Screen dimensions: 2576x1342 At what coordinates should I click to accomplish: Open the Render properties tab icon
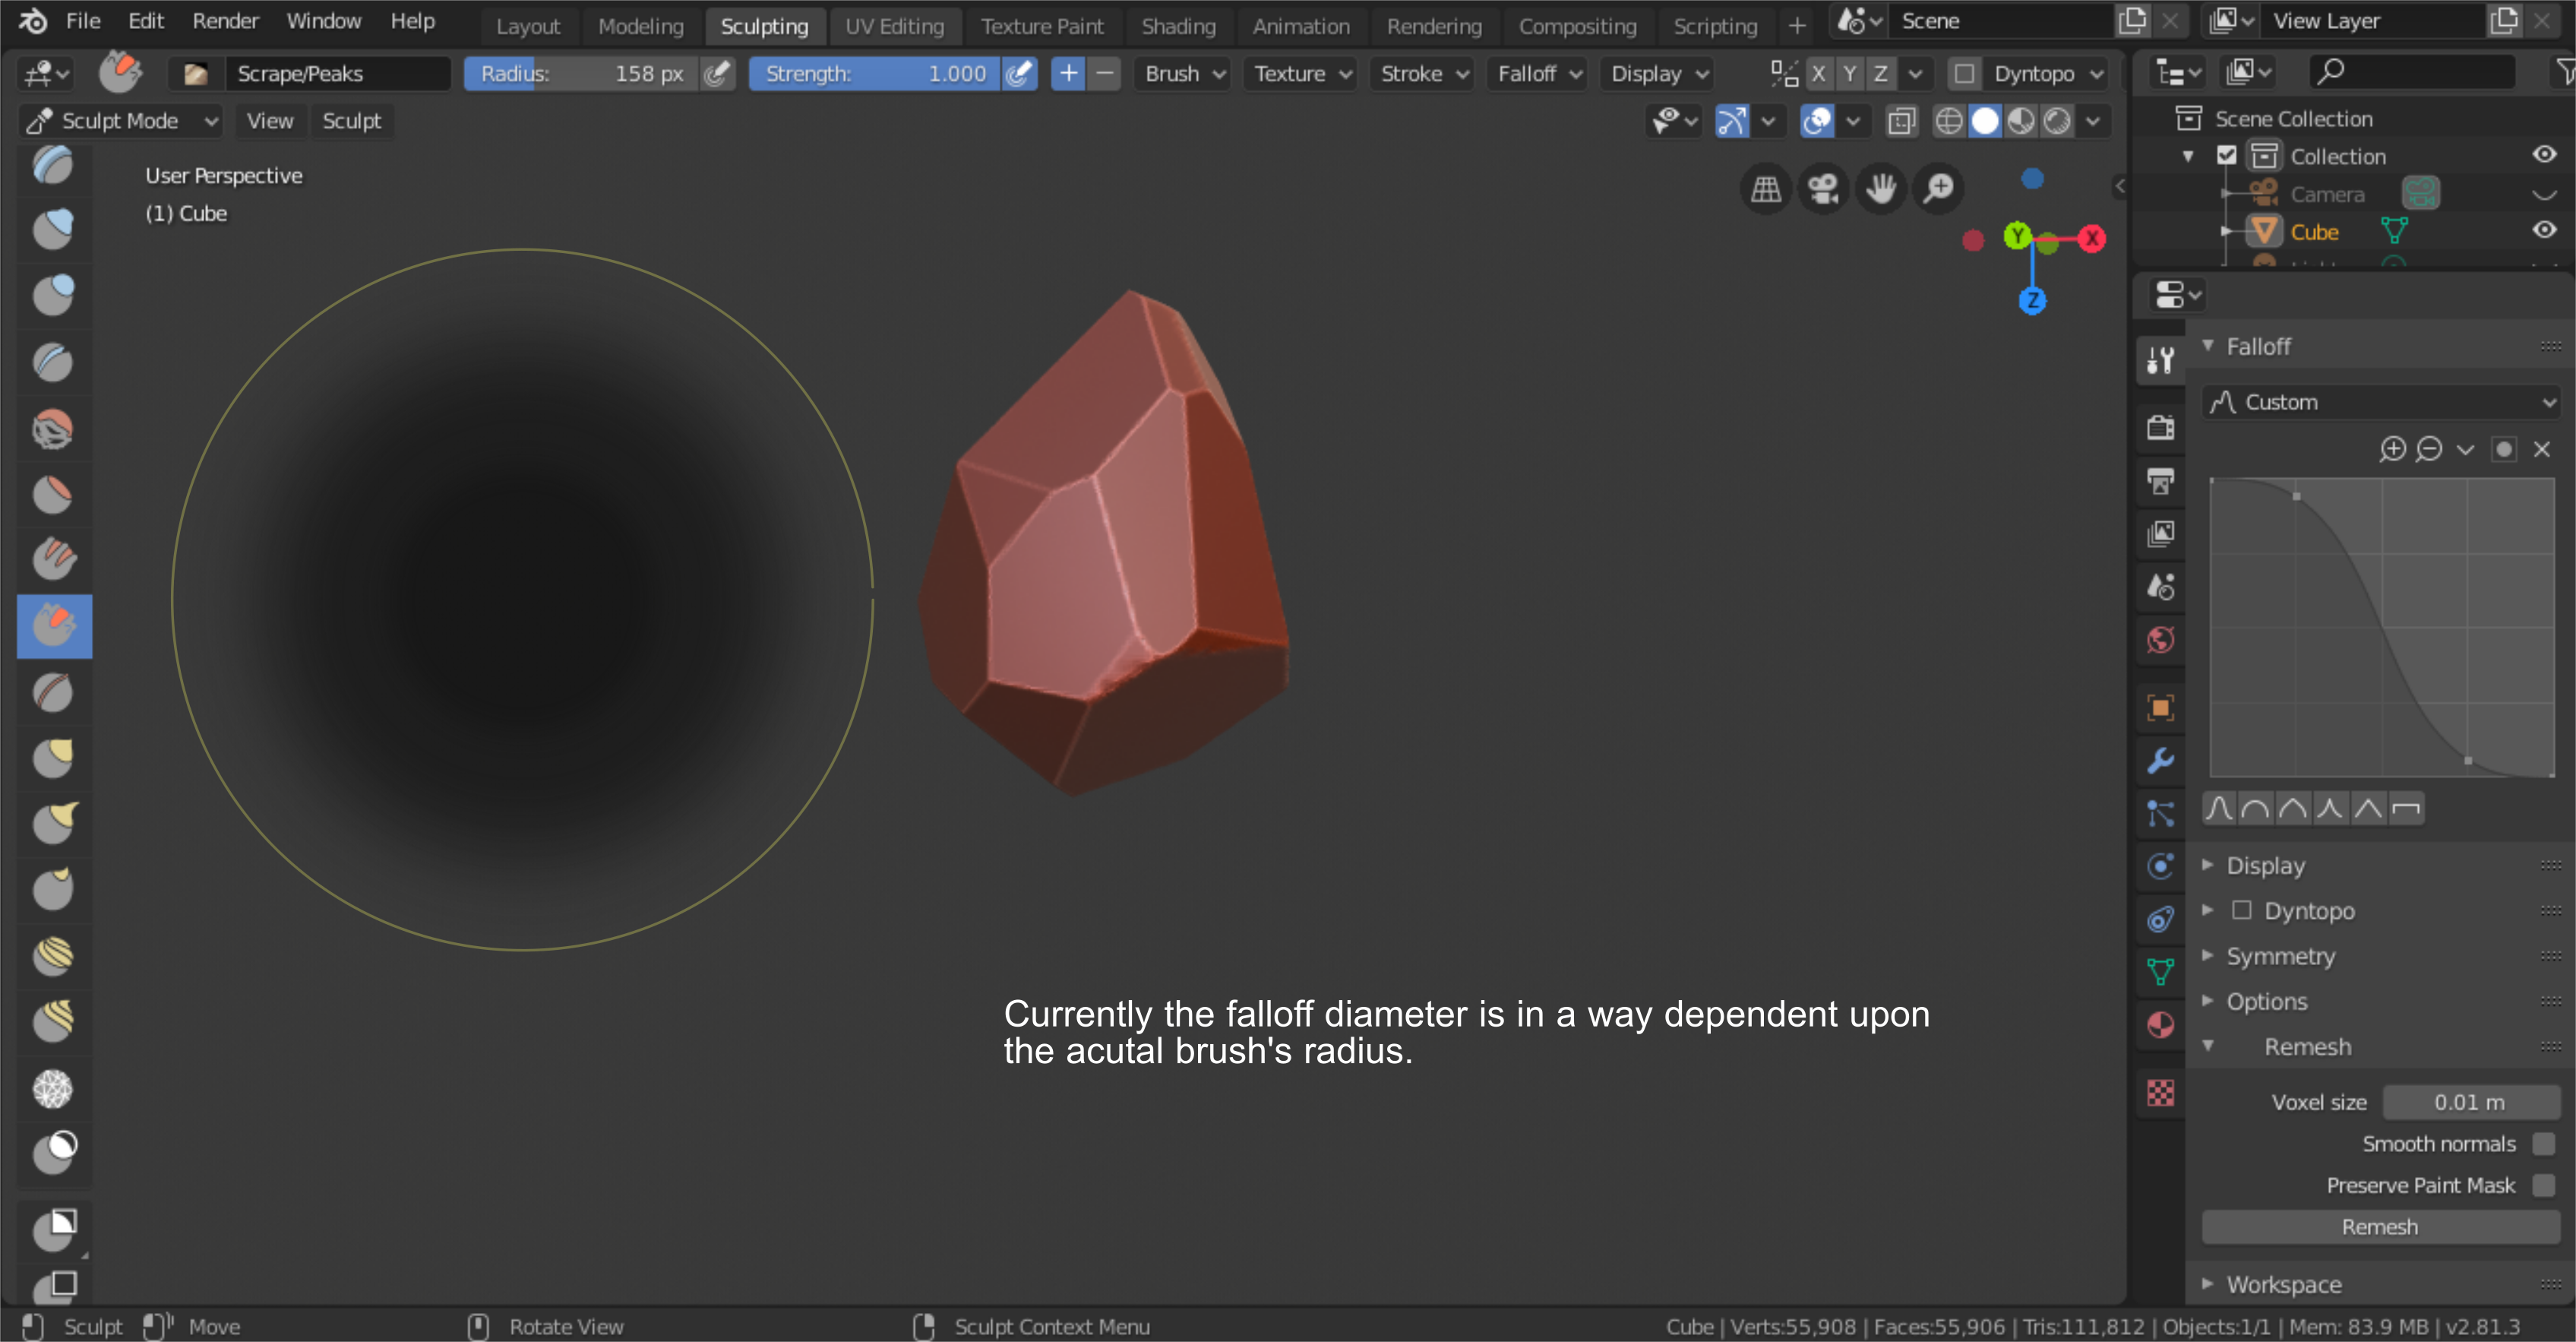click(2160, 427)
